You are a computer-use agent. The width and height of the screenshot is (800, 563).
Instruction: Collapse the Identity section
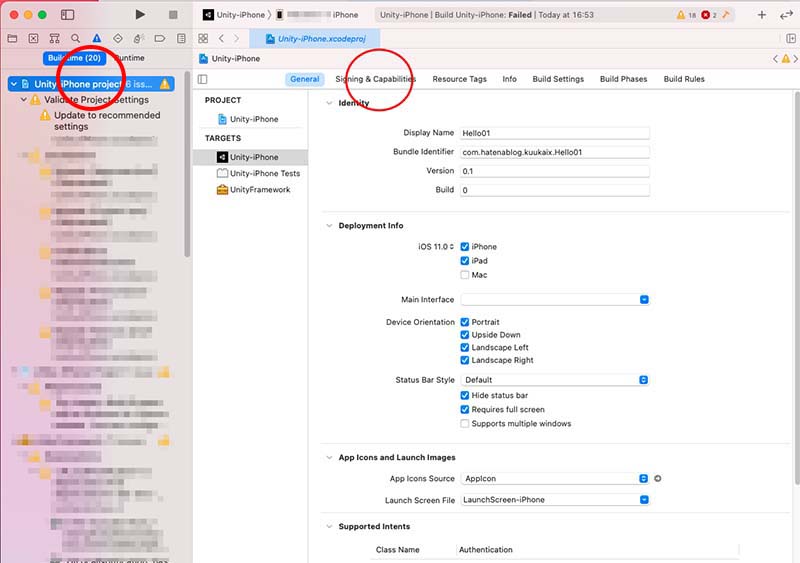click(329, 103)
